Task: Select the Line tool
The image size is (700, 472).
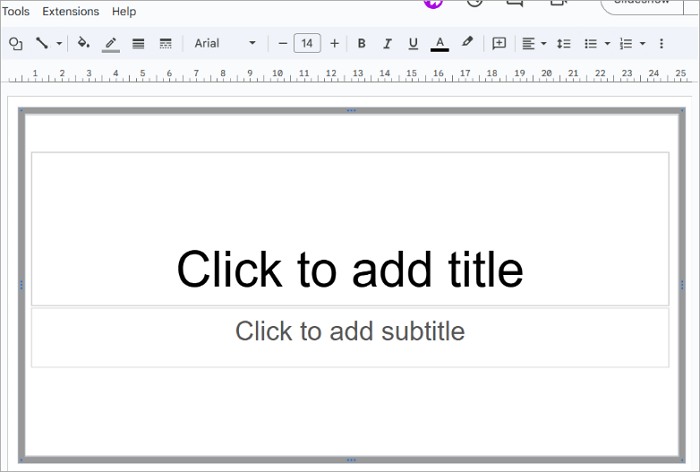Action: (42, 43)
